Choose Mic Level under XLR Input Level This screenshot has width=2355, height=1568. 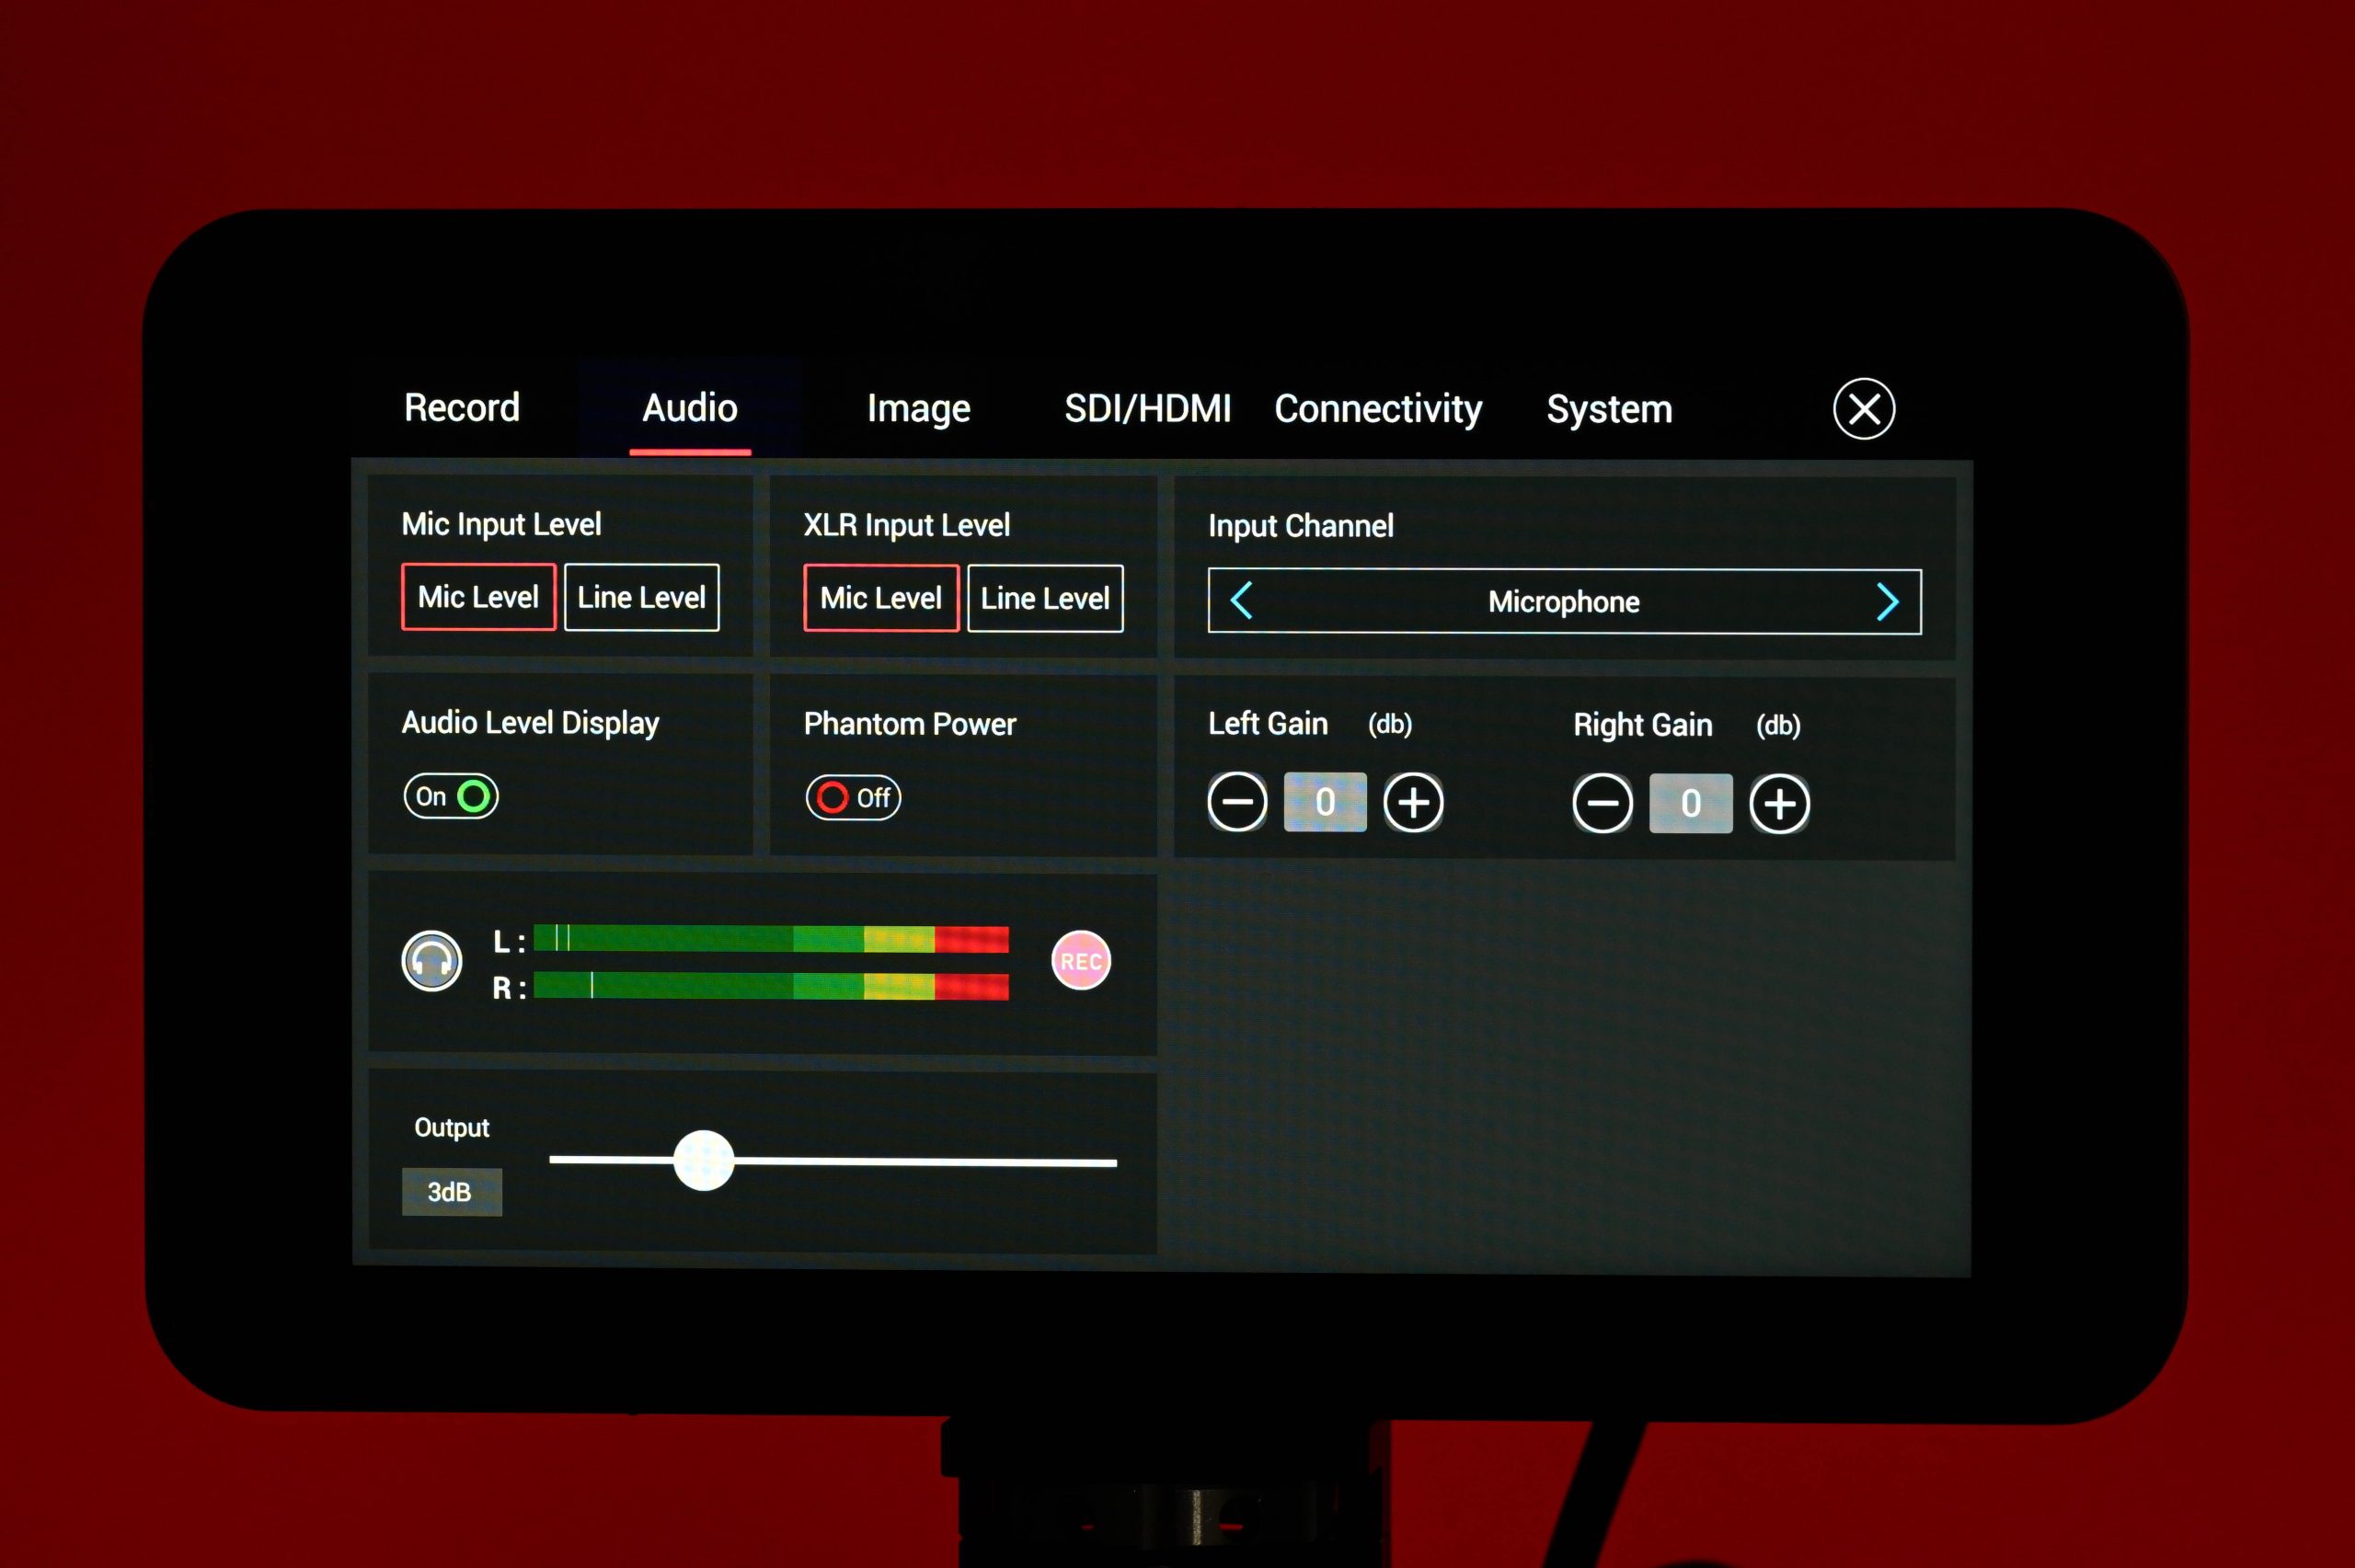click(880, 599)
